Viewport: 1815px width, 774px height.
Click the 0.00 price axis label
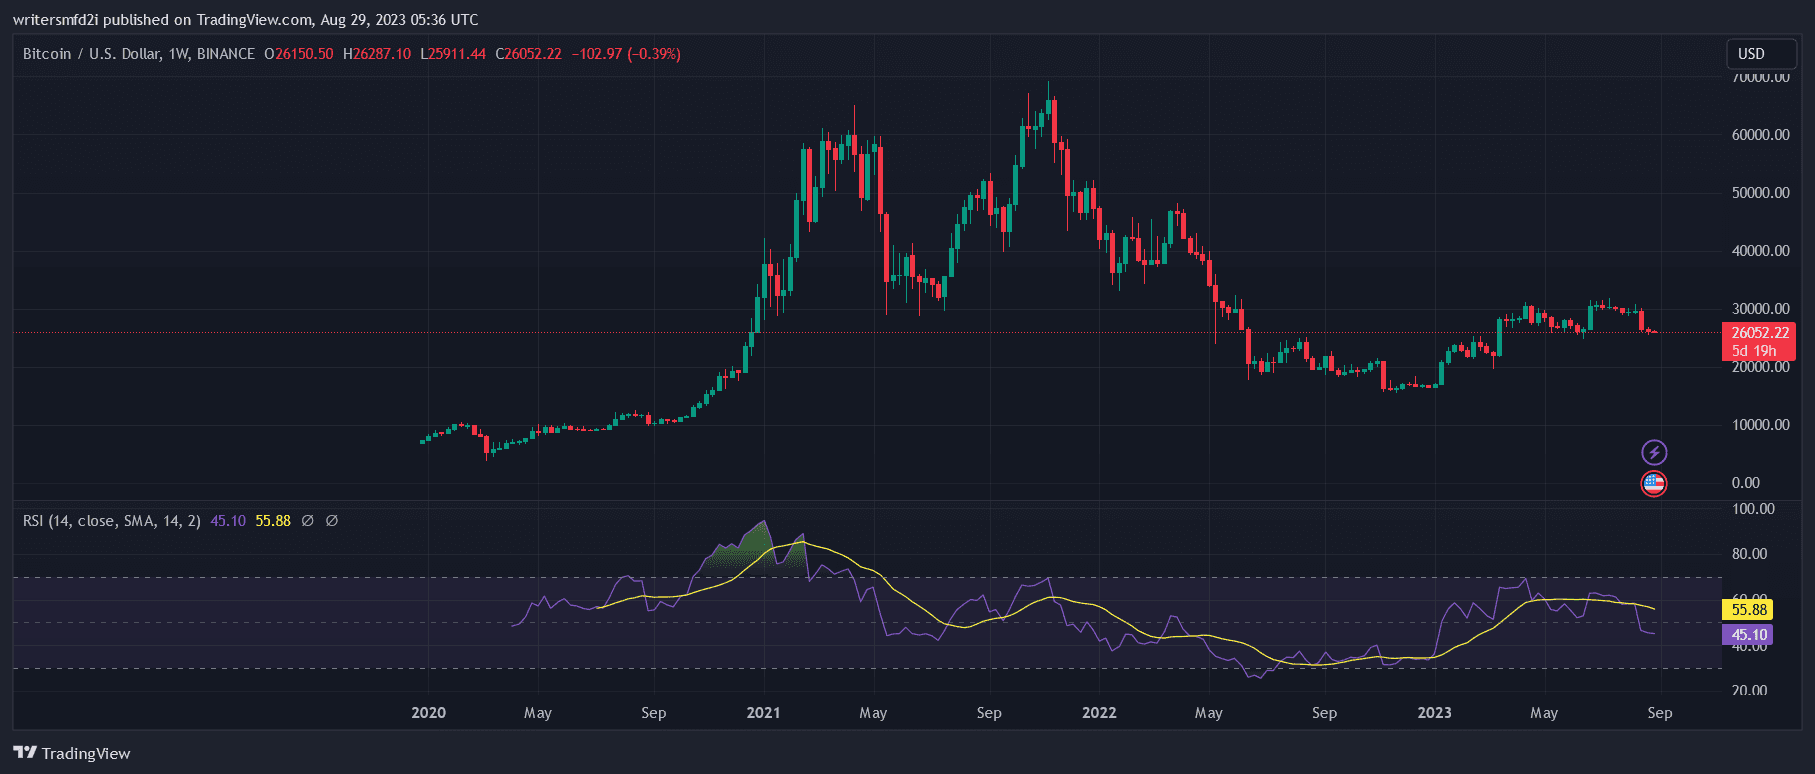click(x=1746, y=483)
